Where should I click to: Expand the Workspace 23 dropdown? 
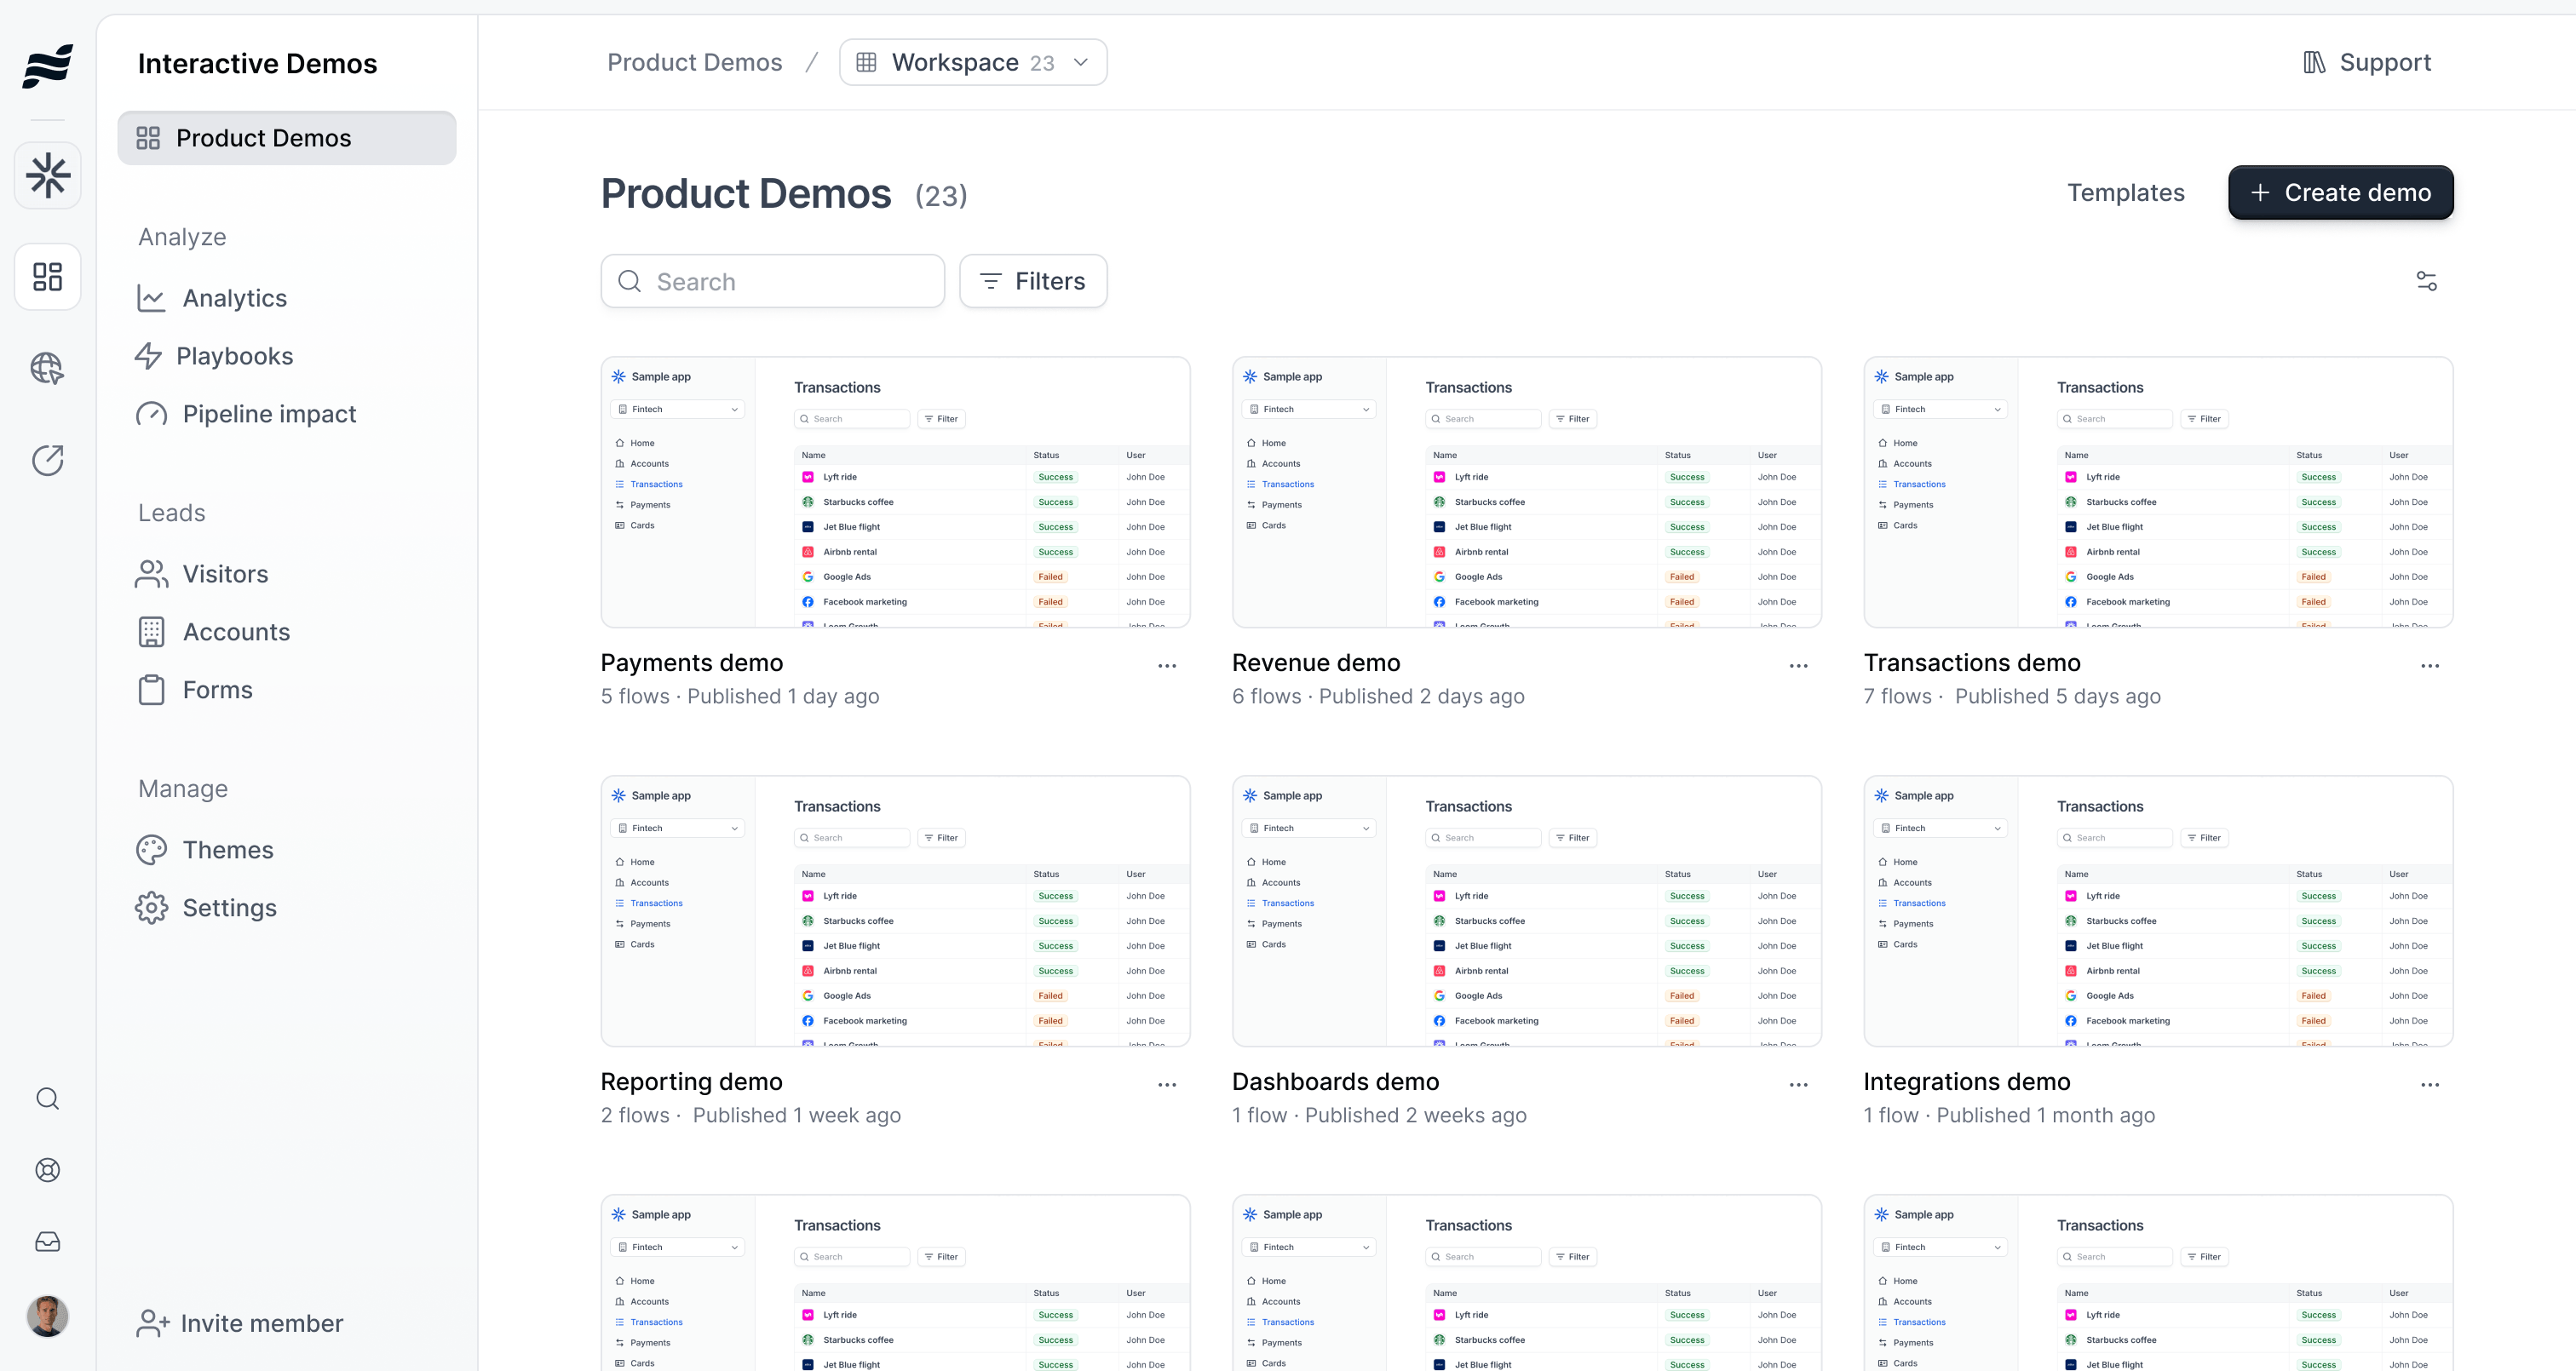click(972, 62)
